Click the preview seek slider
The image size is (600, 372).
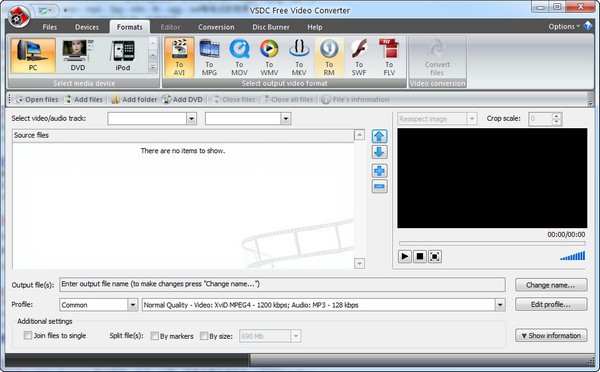(492, 243)
